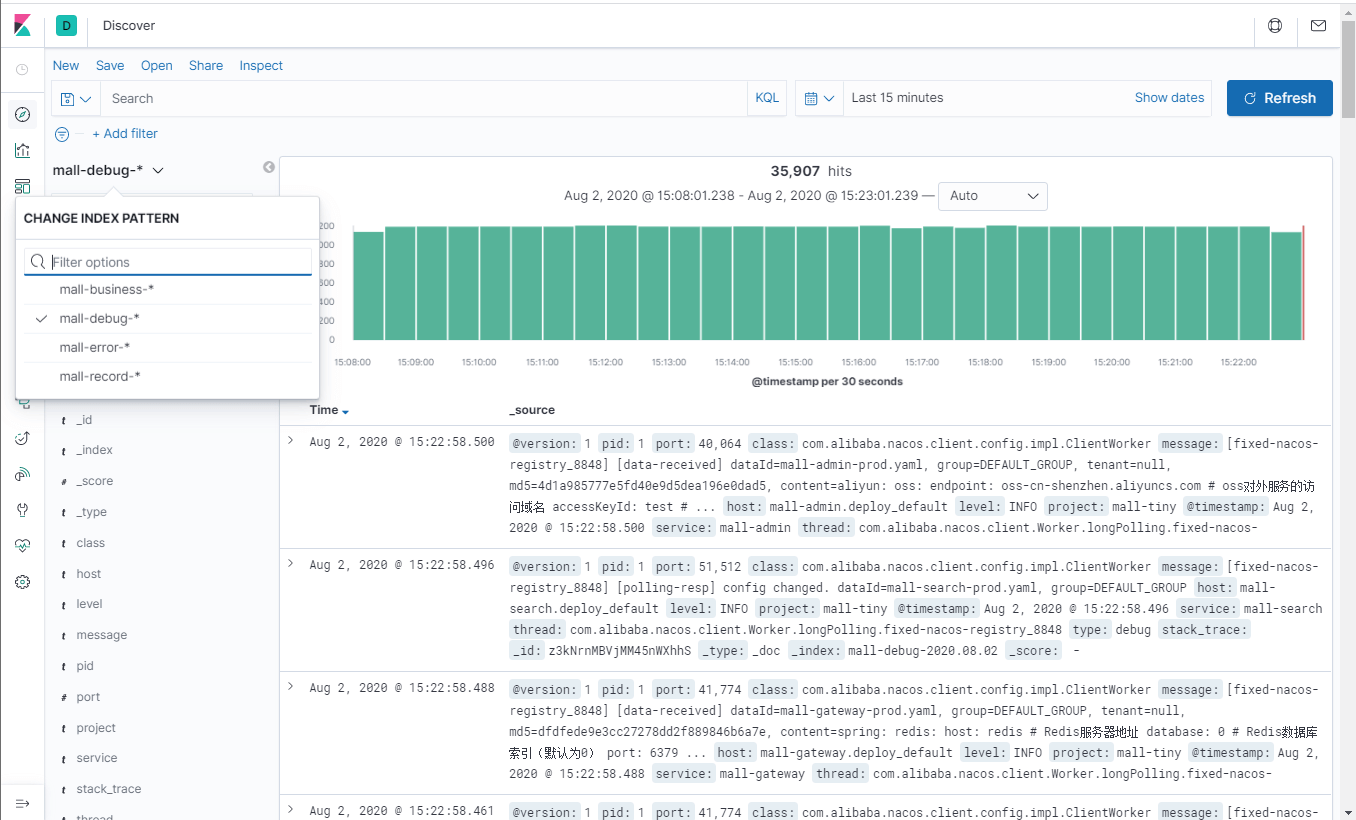The height and width of the screenshot is (820, 1356).
Task: Open the Auto interval dropdown
Action: pos(993,196)
